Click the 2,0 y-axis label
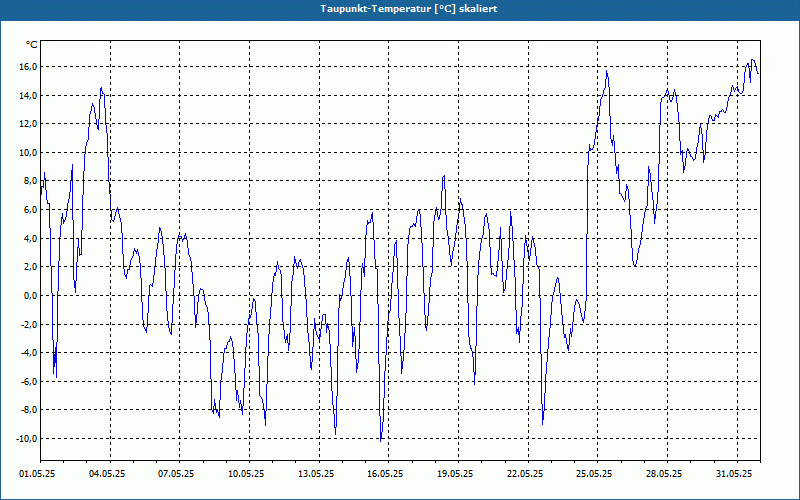The height and width of the screenshot is (500, 800). click(x=30, y=267)
